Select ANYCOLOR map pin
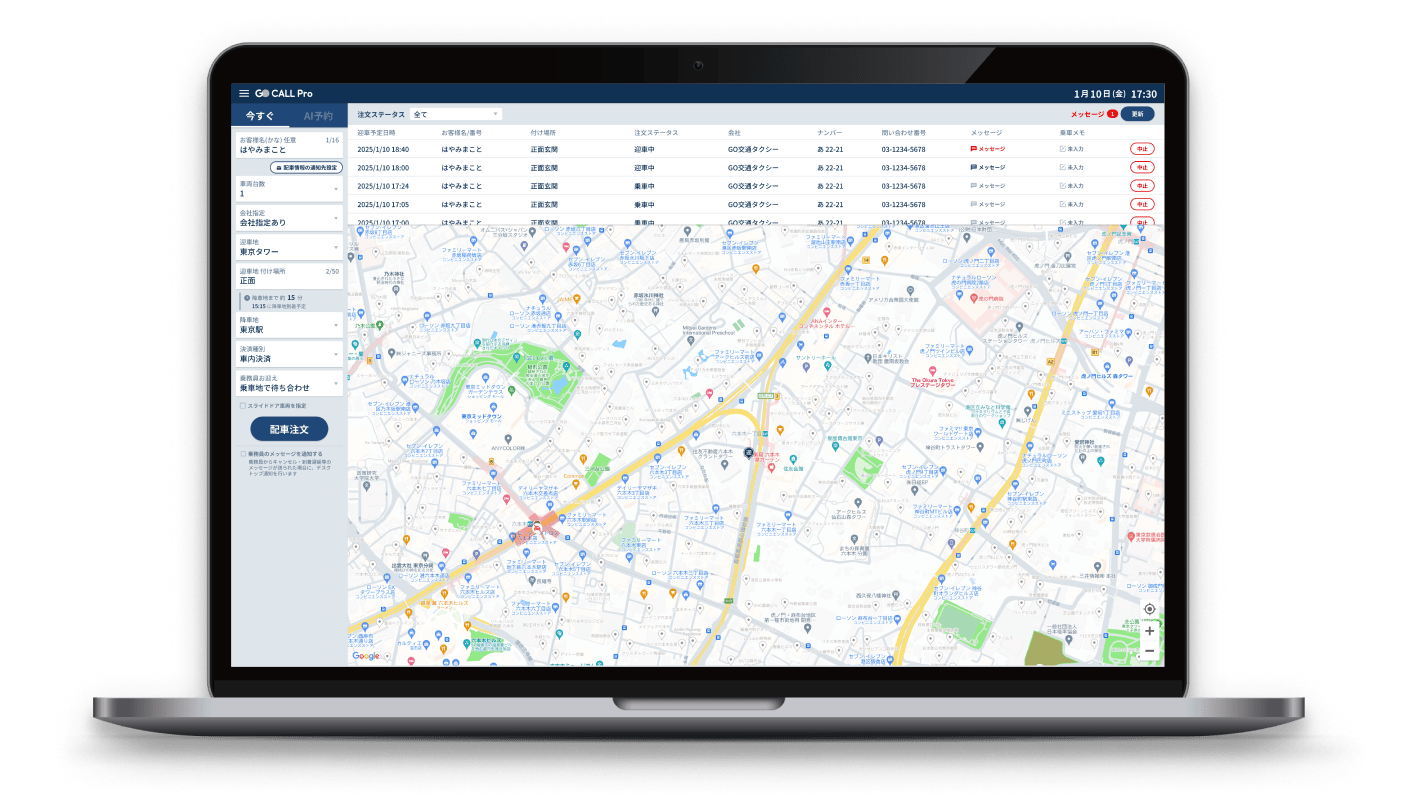This screenshot has height=806, width=1418. pos(507,439)
